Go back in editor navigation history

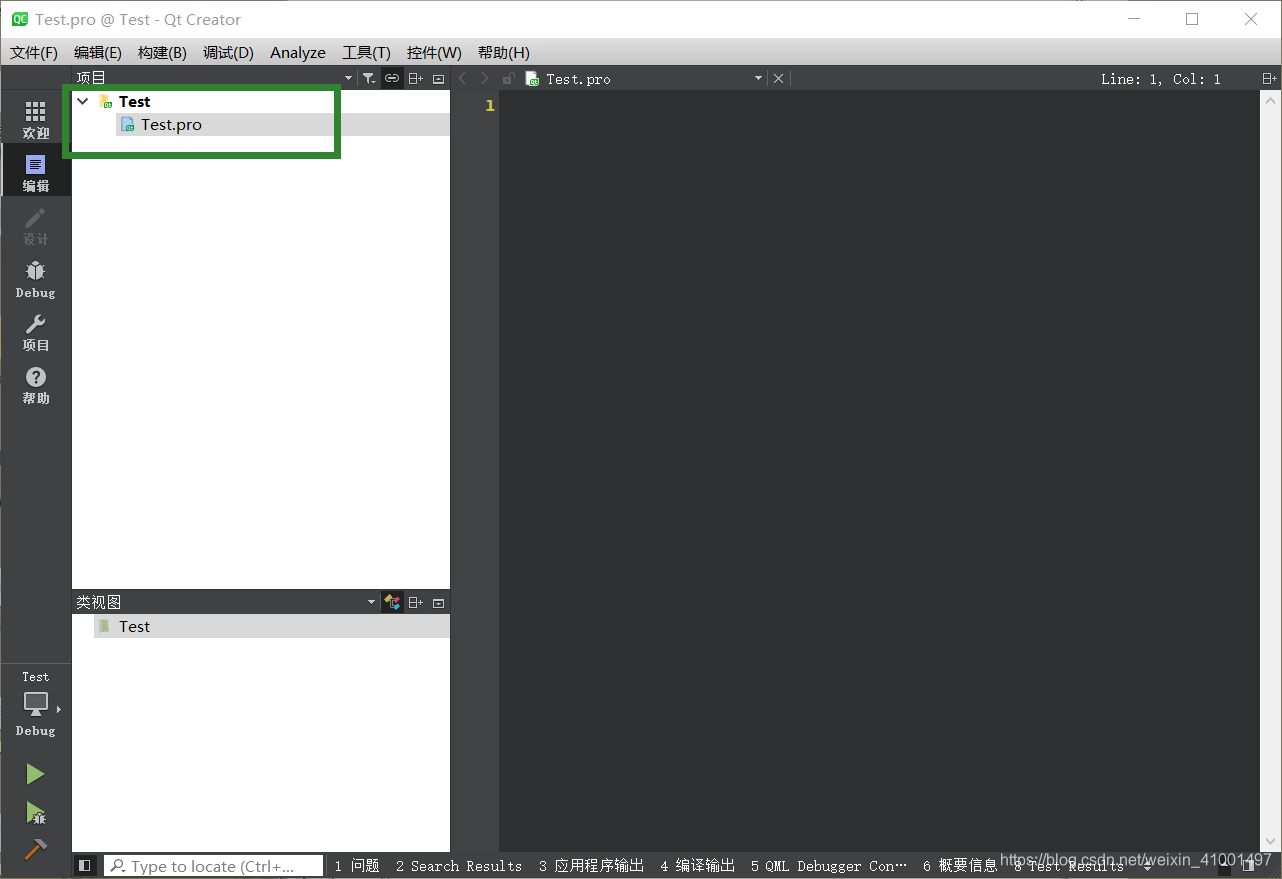(462, 78)
